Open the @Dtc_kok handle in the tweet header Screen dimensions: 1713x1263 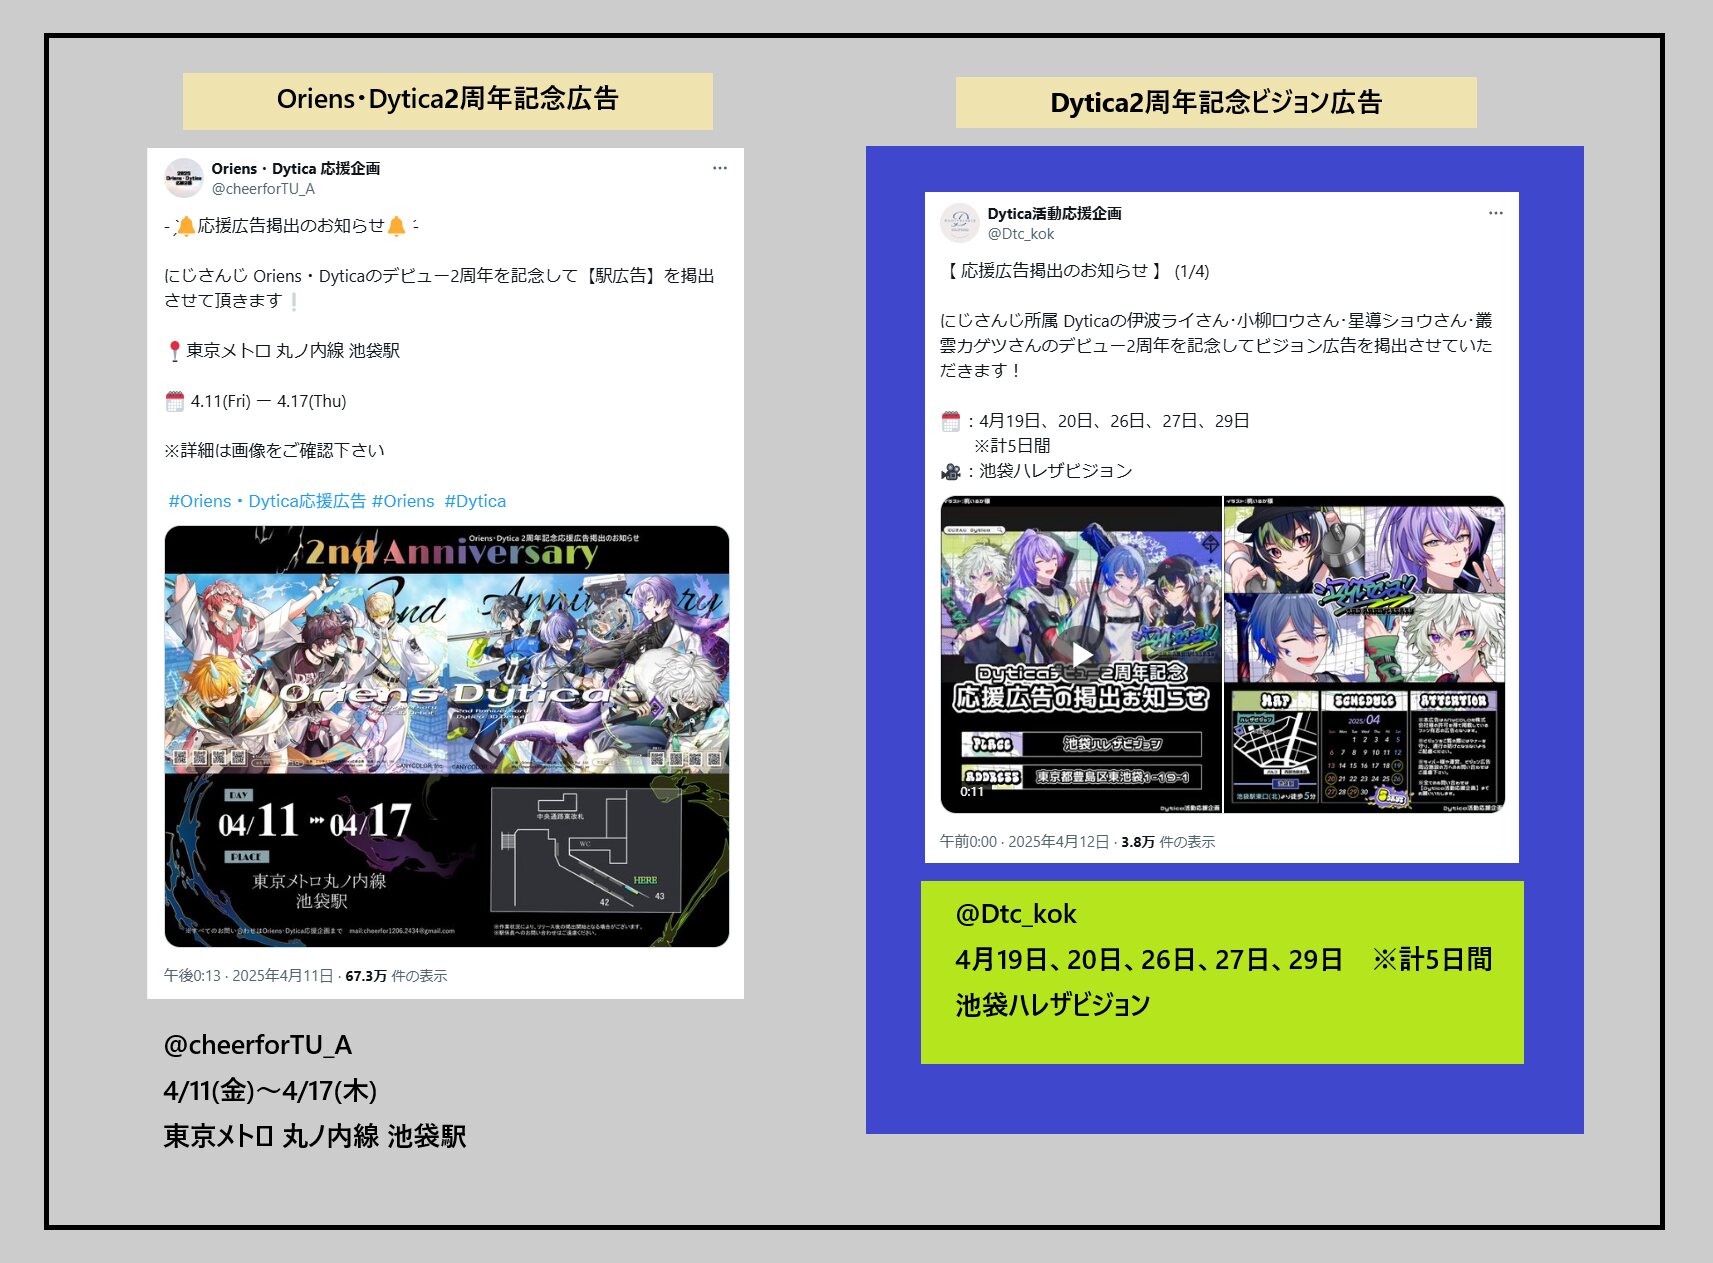[x=1021, y=233]
